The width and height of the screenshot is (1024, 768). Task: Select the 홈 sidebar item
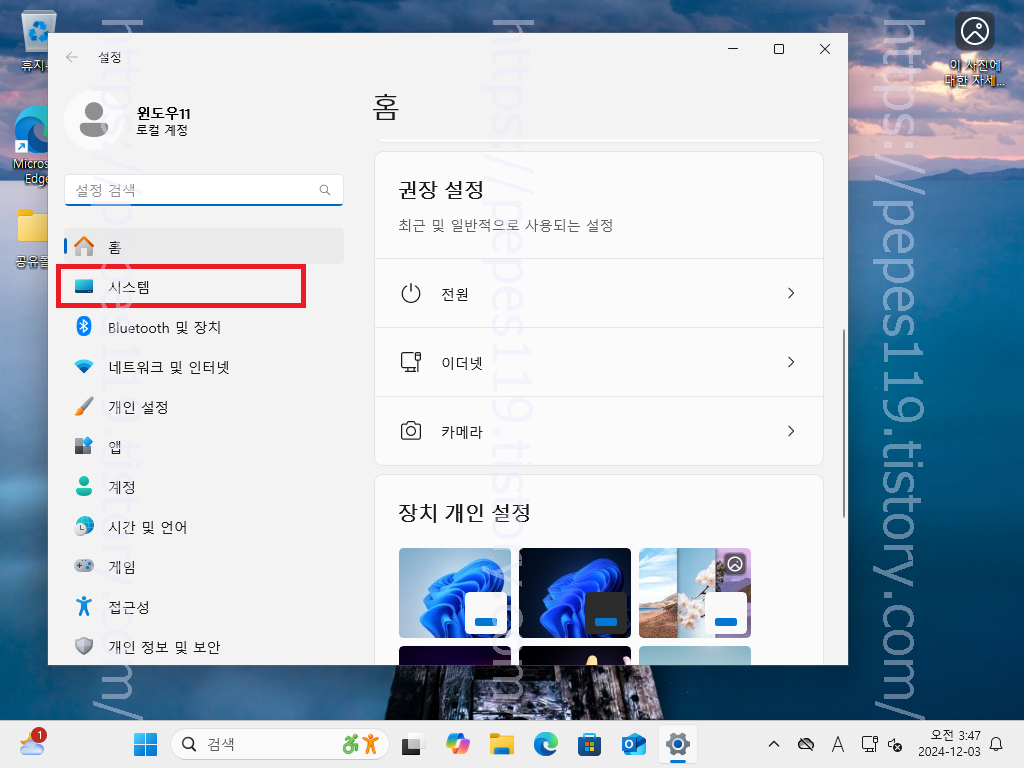(x=204, y=246)
